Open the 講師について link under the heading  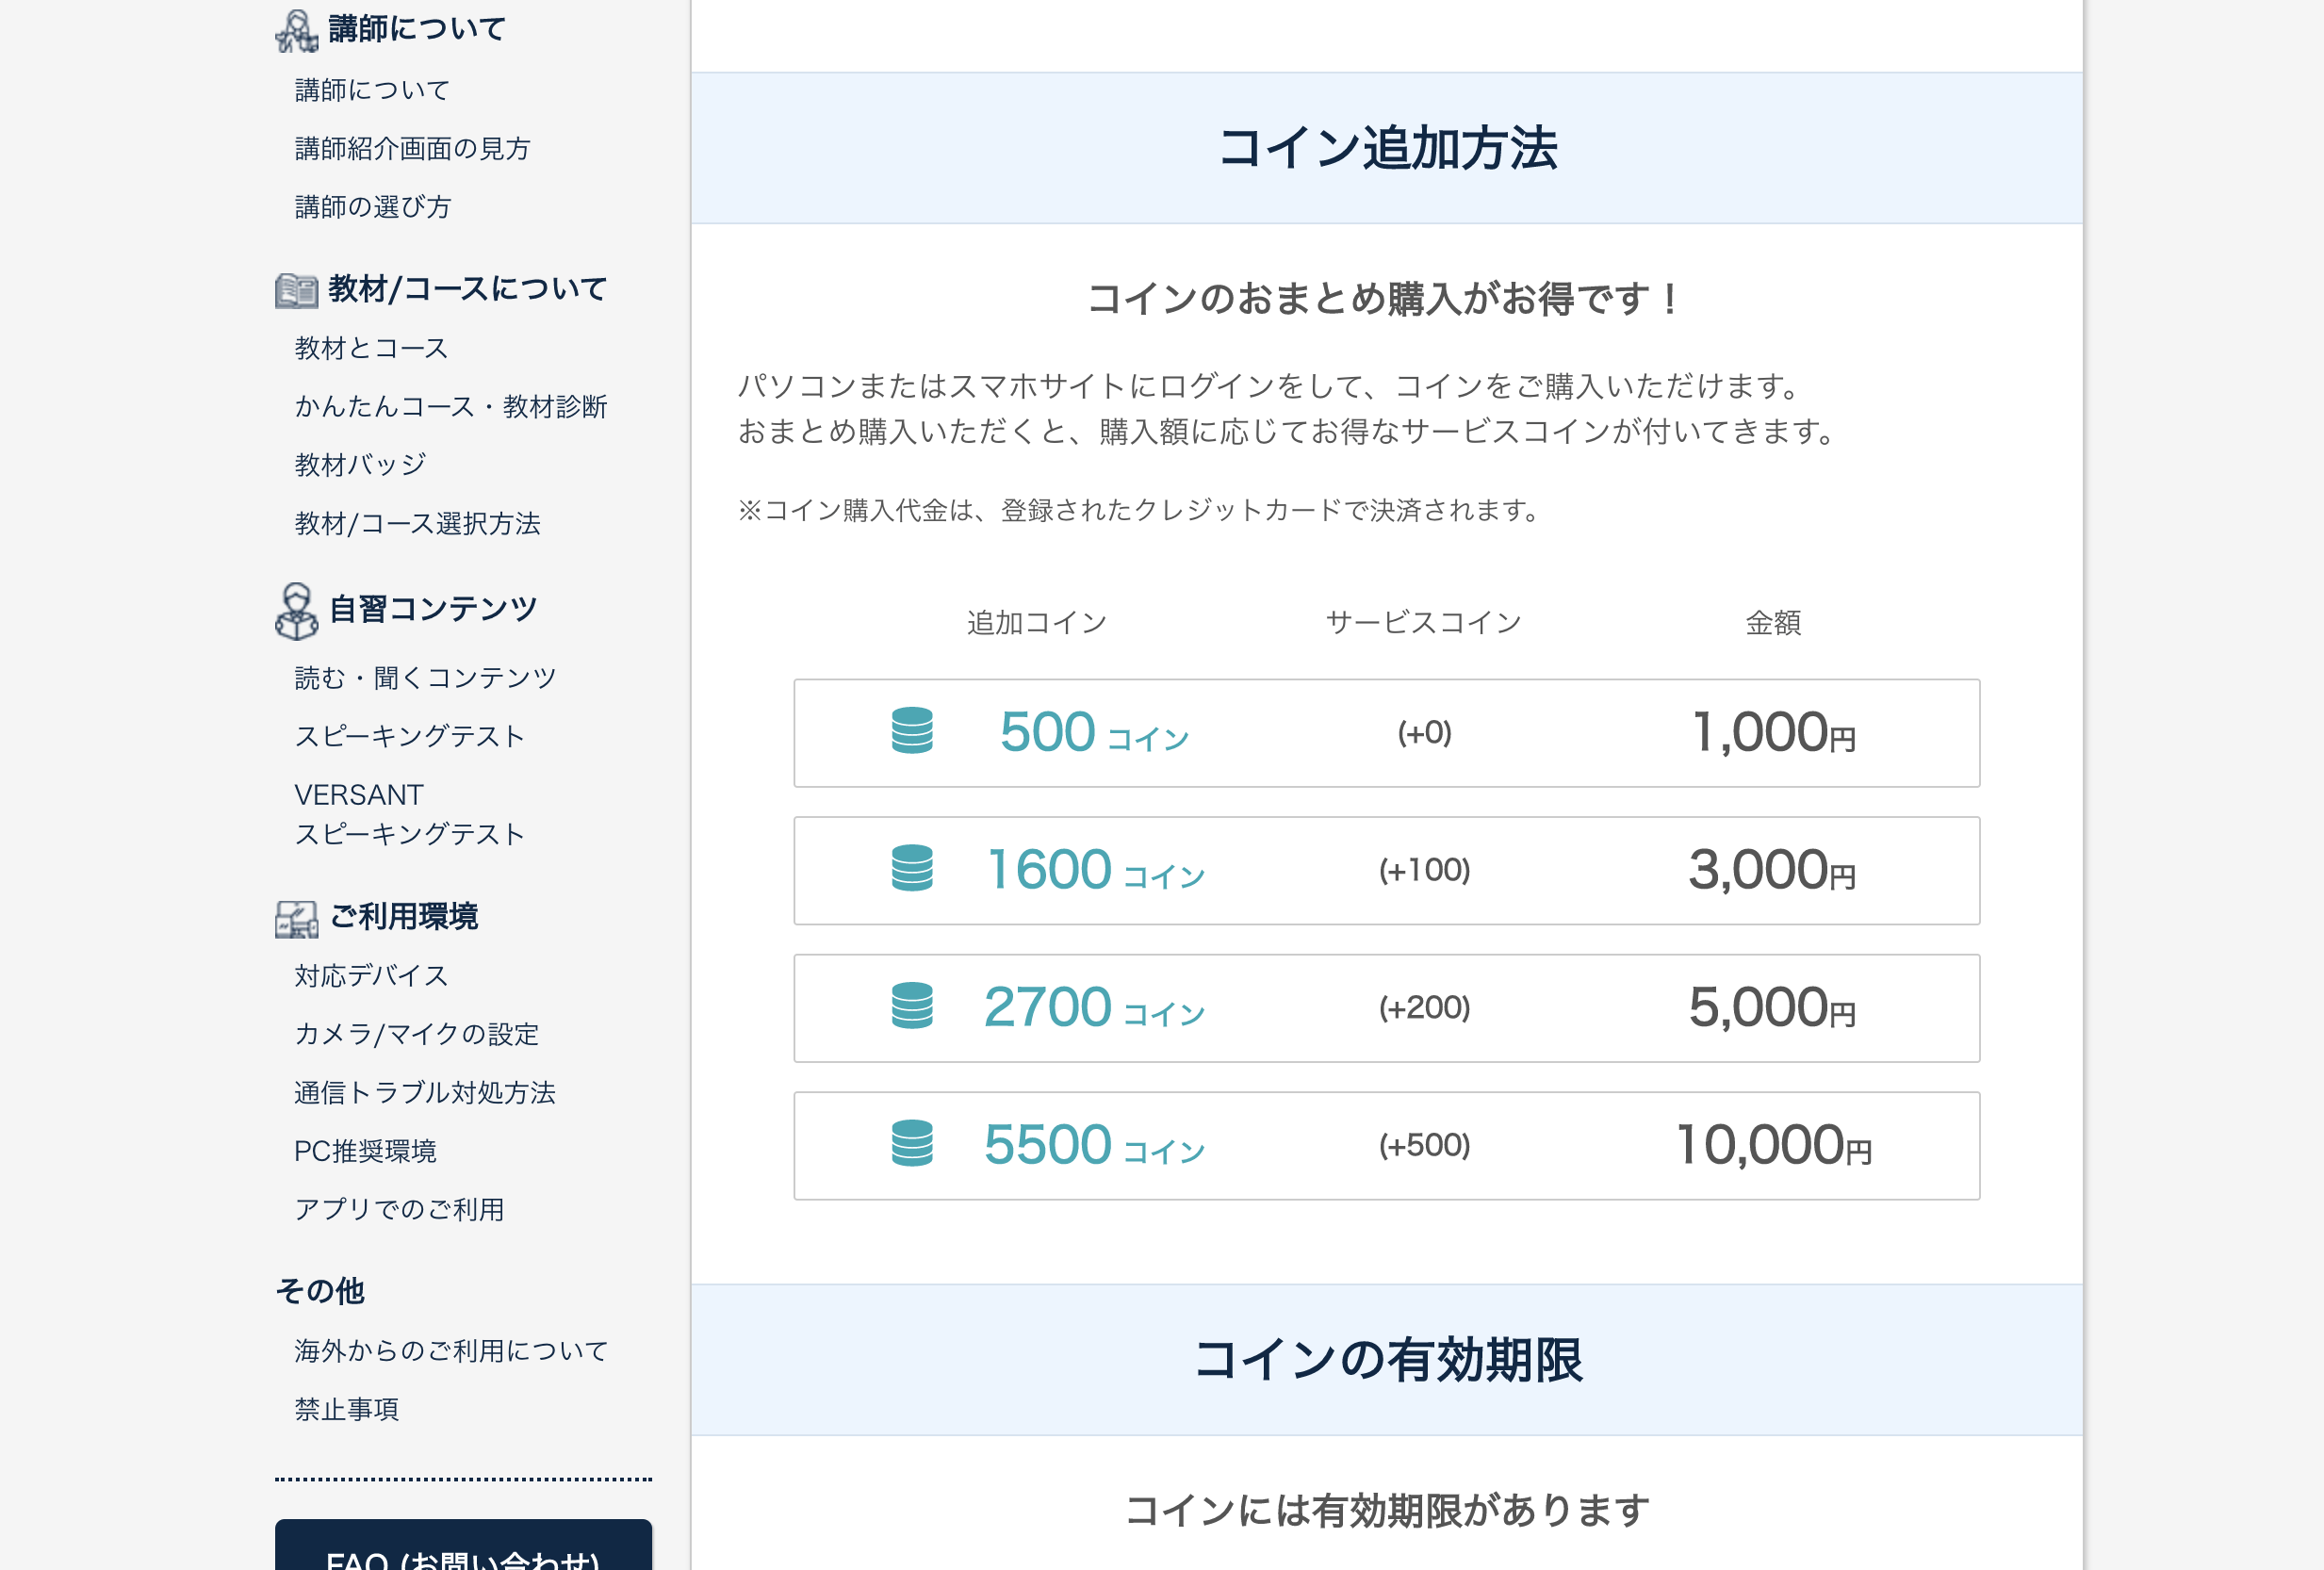click(372, 90)
